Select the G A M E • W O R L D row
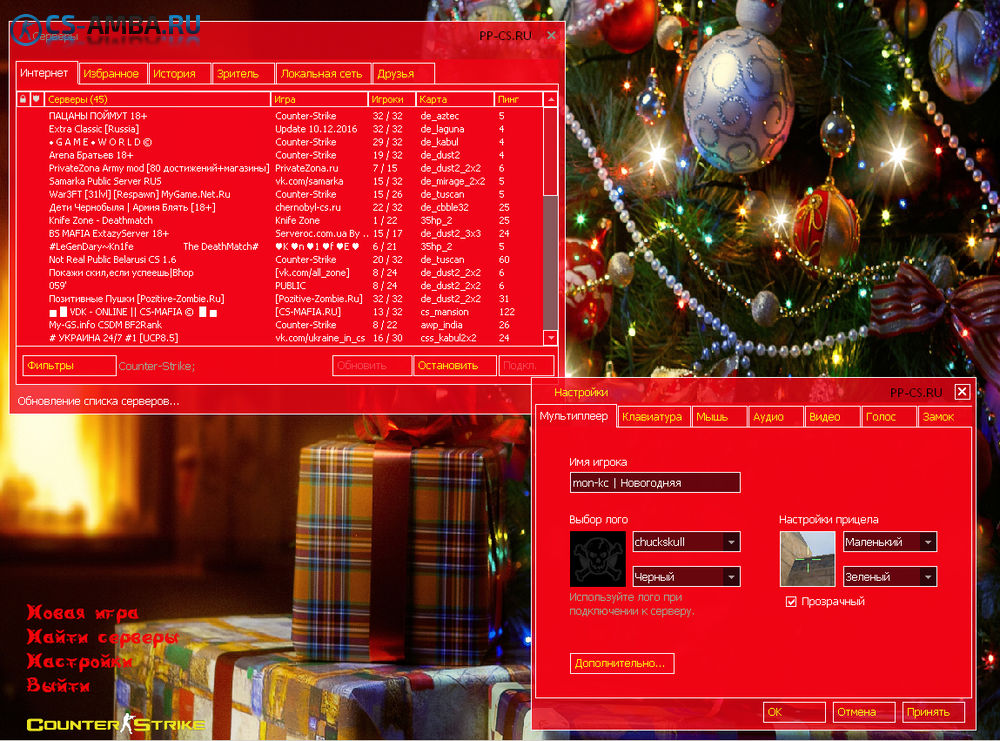The image size is (1000, 741). click(280, 142)
